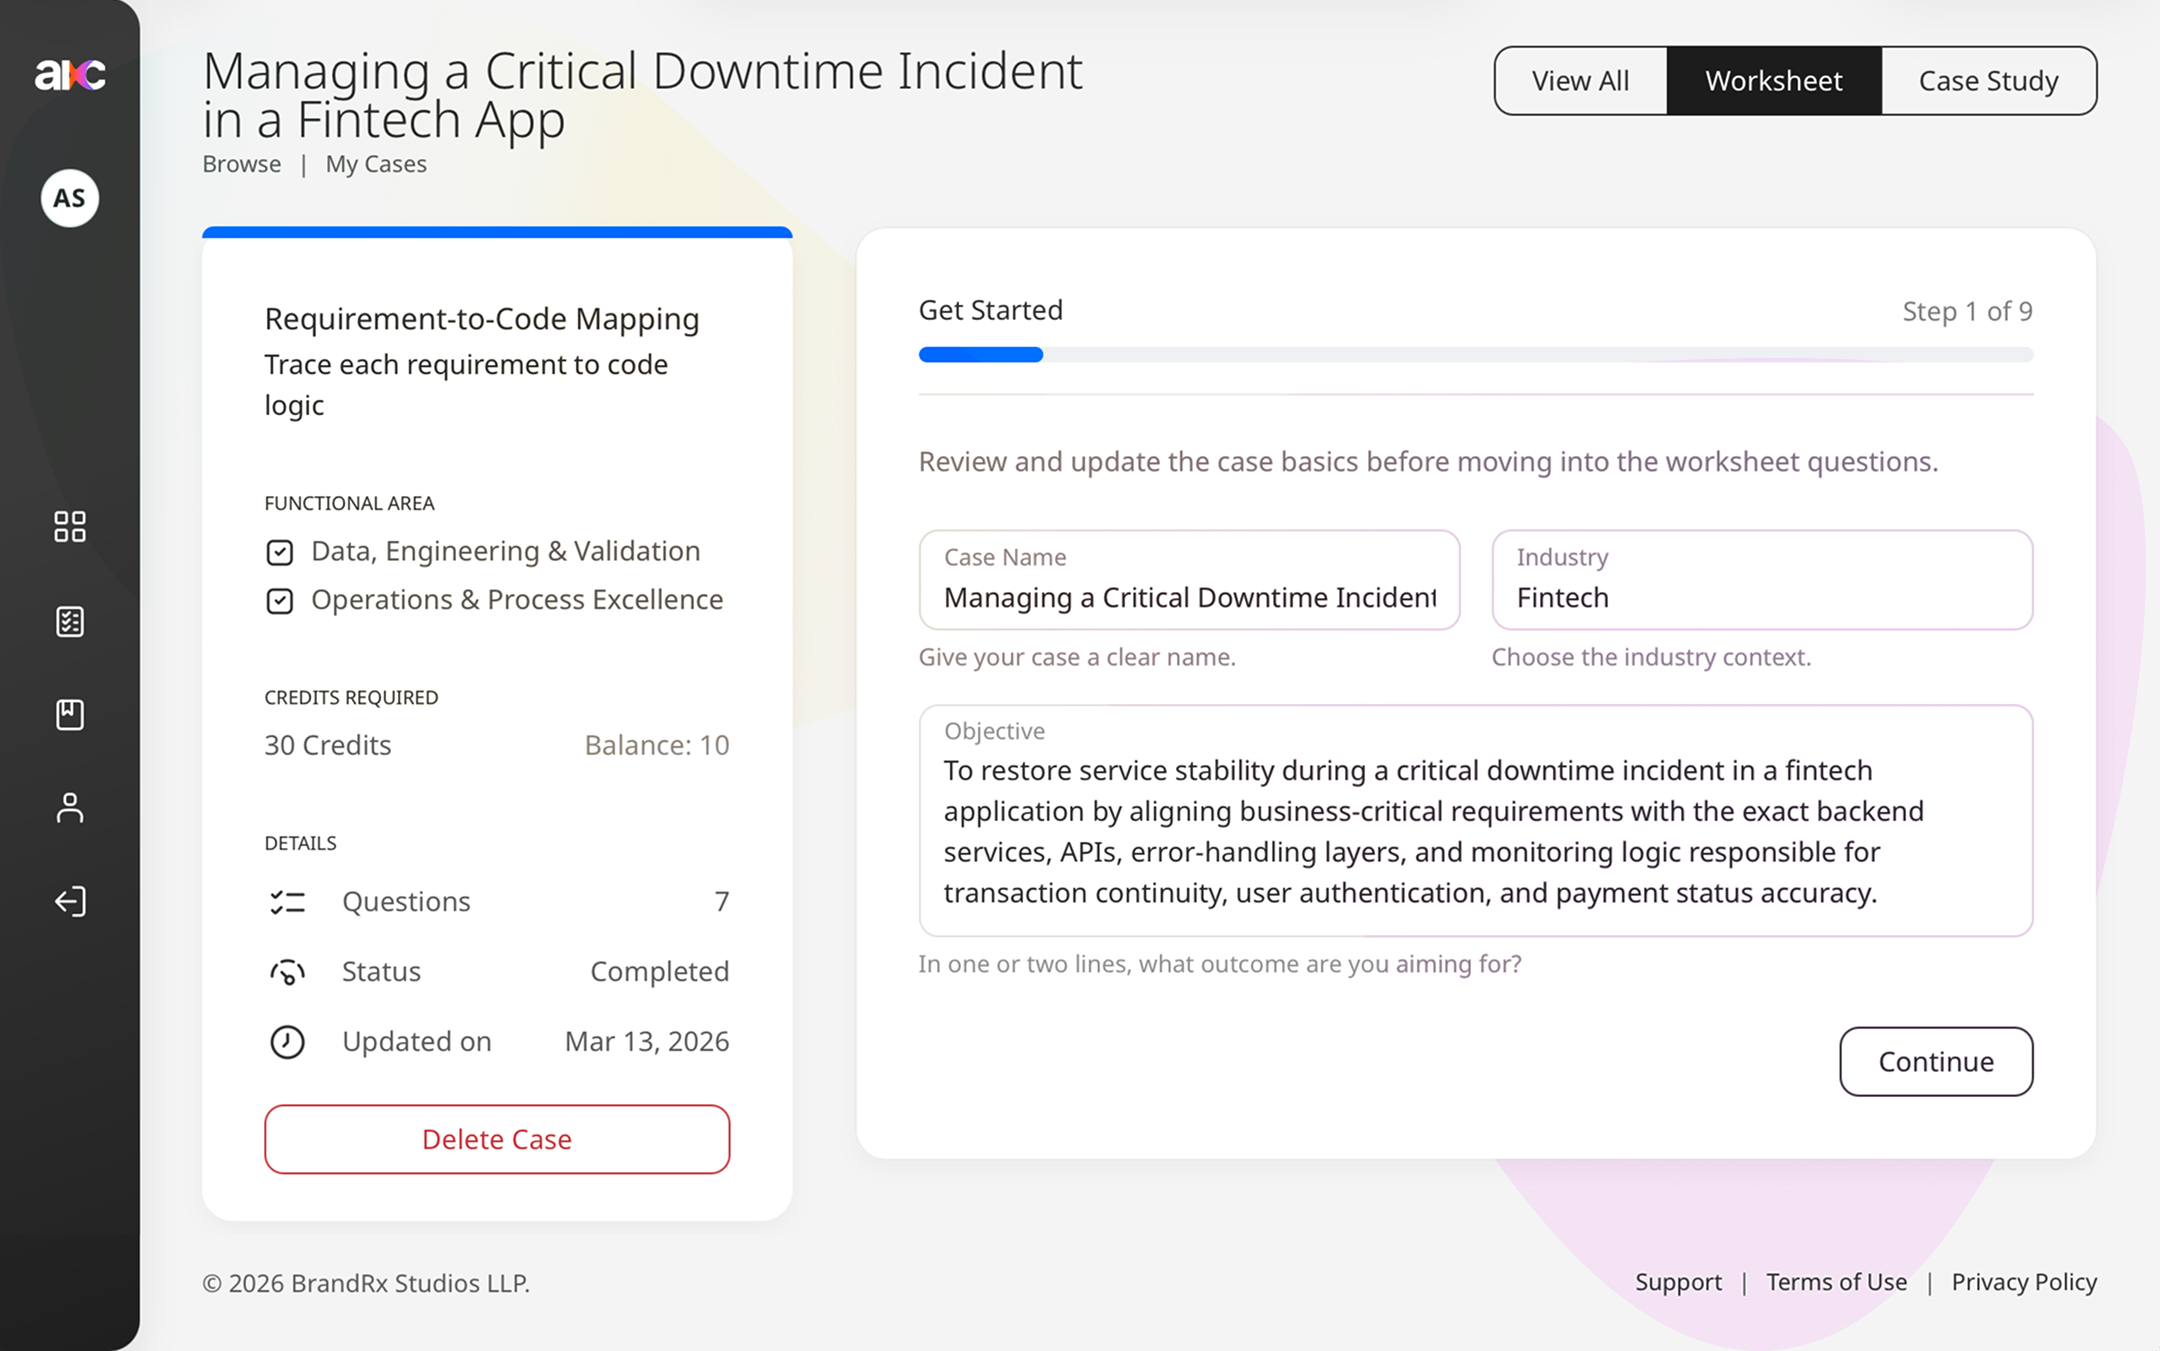Click the Step 1 progress bar

click(x=1475, y=354)
